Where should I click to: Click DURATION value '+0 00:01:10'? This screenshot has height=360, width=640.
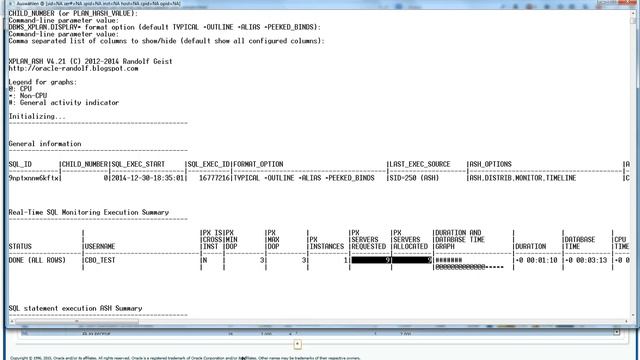(536, 260)
